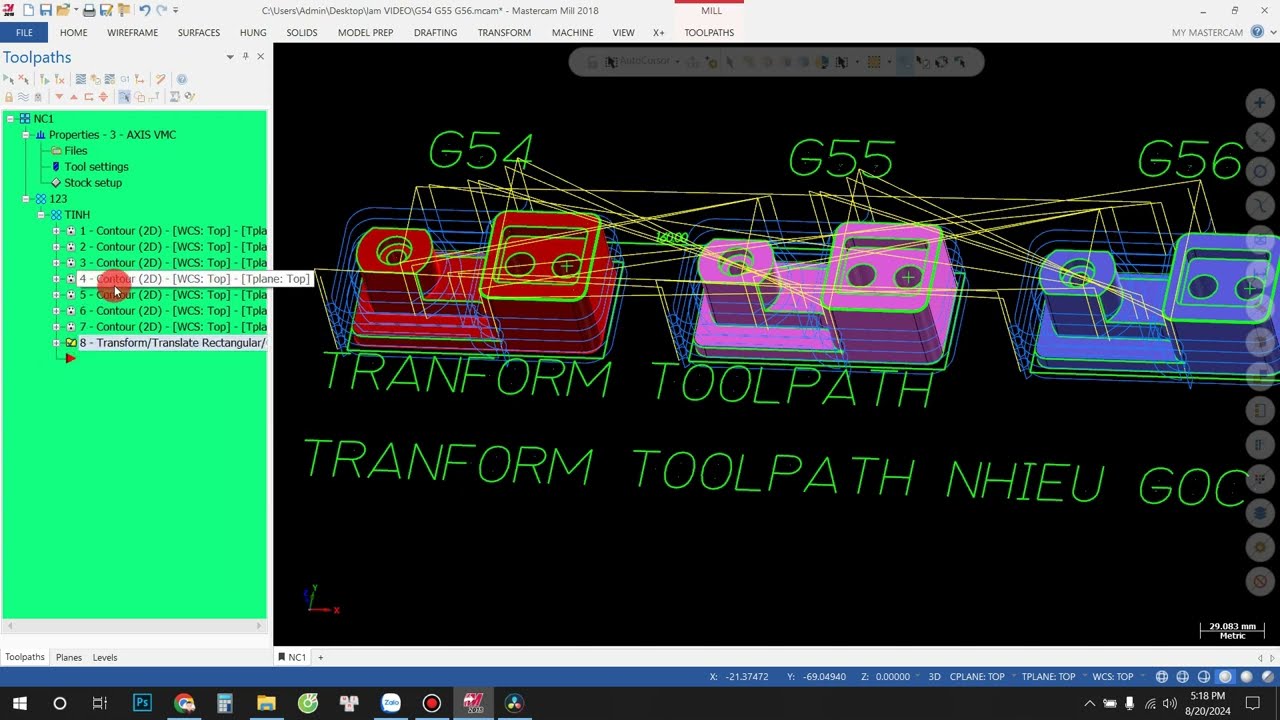
Task: Click Select all dirty operations icon
Action: (23, 79)
